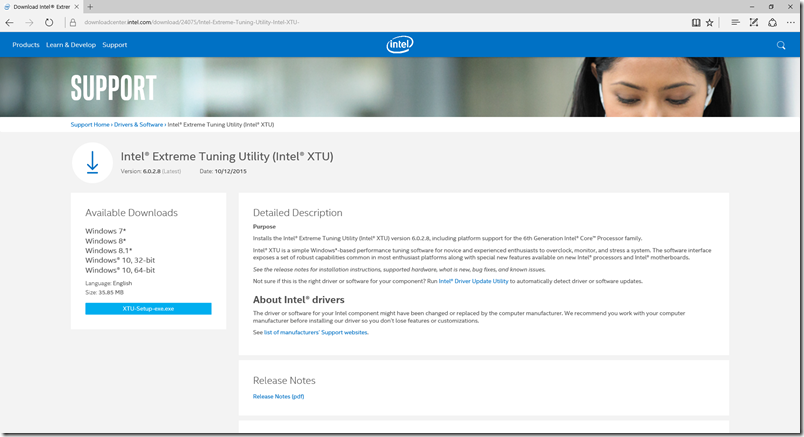
Task: Open the Learn & Develop menu
Action: (x=71, y=45)
